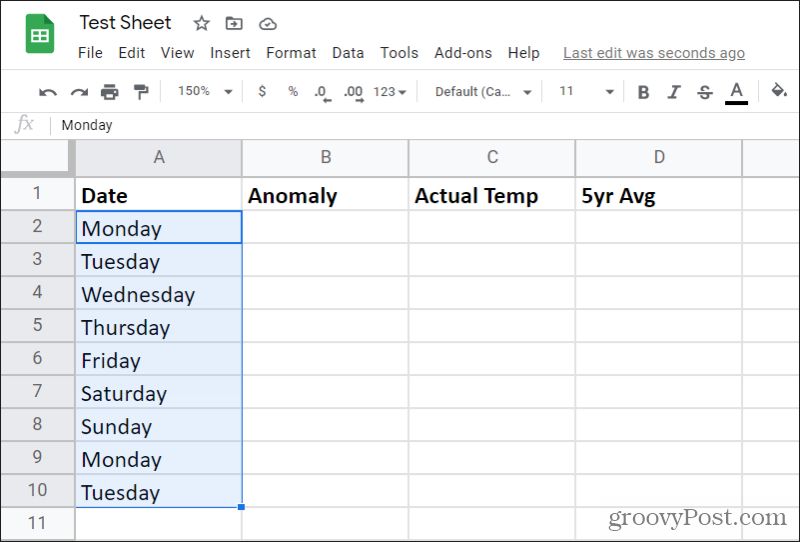Screen dimensions: 800x542
Task: Apply percent format icon
Action: pyautogui.click(x=292, y=91)
